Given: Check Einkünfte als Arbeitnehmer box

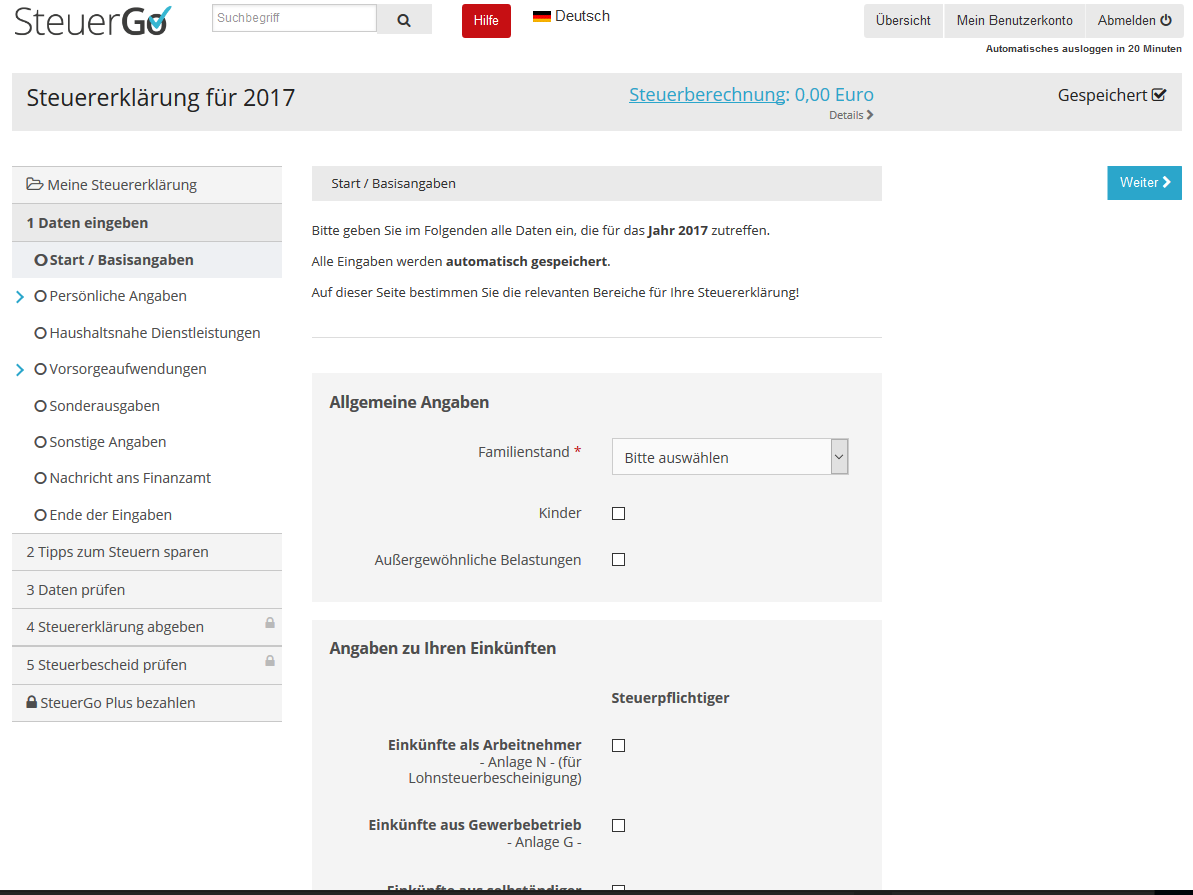Looking at the screenshot, I should point(619,746).
